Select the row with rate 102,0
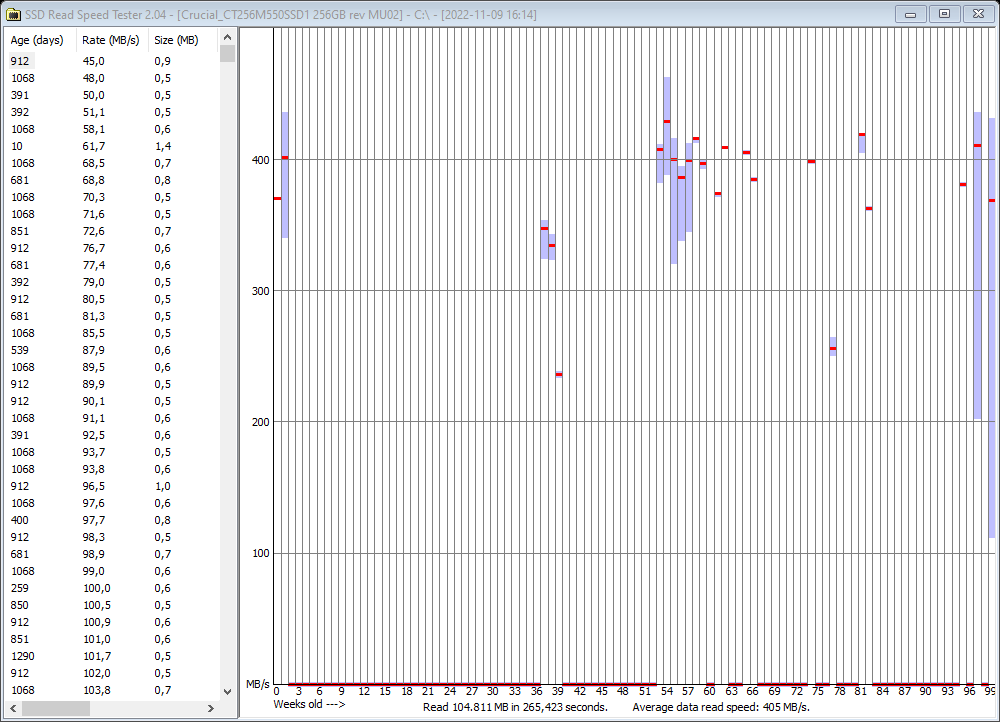Image resolution: width=1000 pixels, height=722 pixels. click(x=112, y=674)
